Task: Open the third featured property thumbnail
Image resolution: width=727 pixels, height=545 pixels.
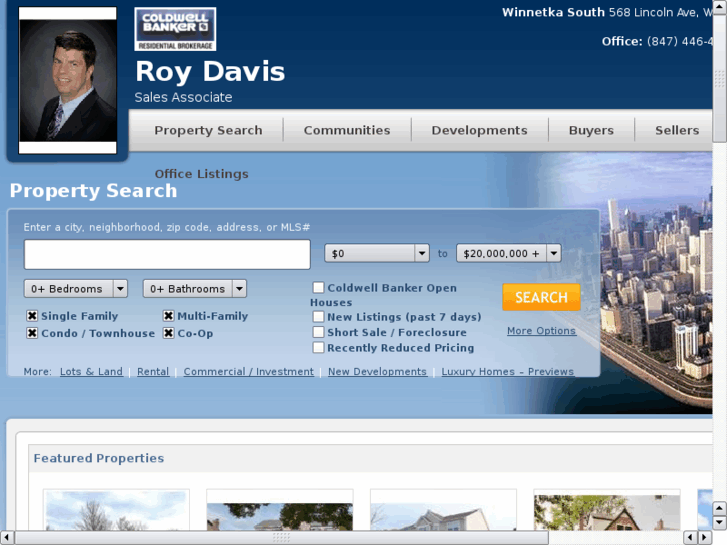Action: (443, 509)
